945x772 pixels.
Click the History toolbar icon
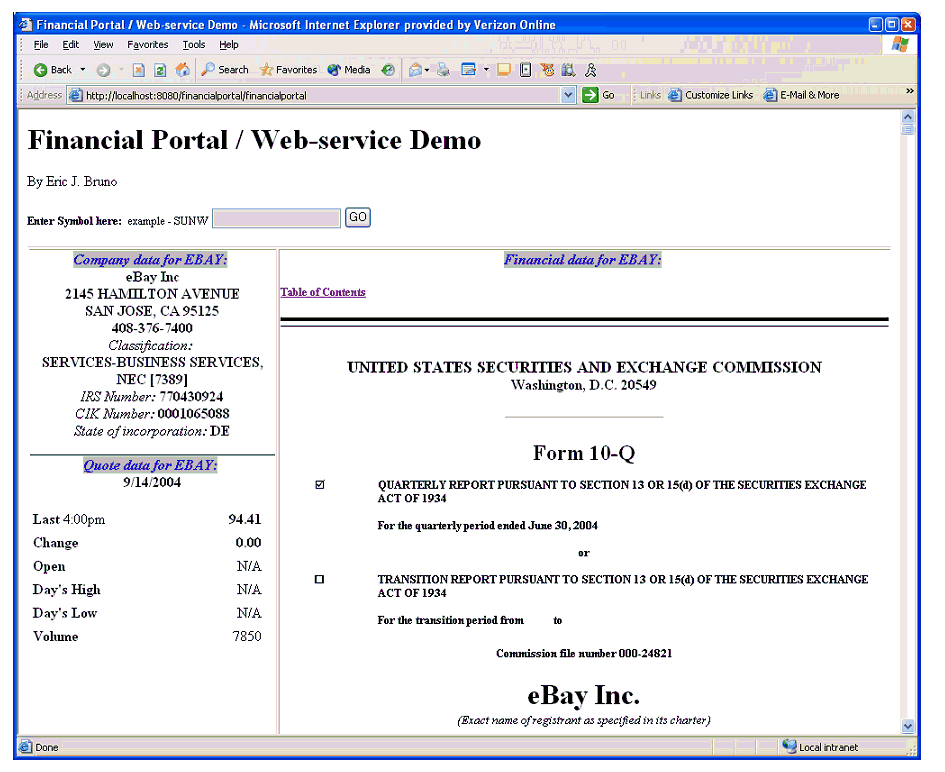click(x=388, y=70)
